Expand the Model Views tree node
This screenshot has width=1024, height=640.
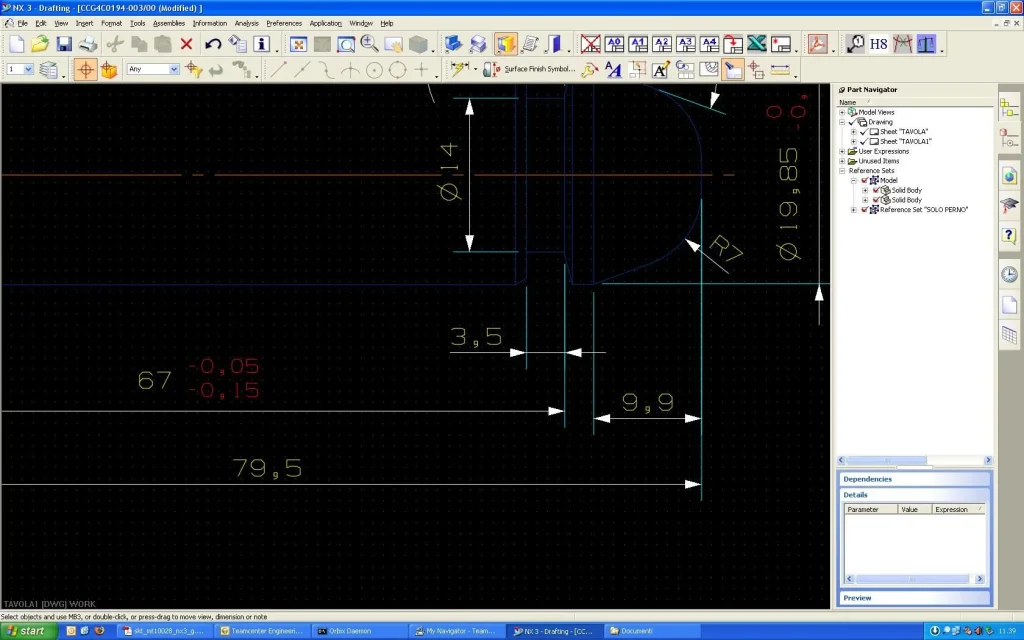coord(843,112)
